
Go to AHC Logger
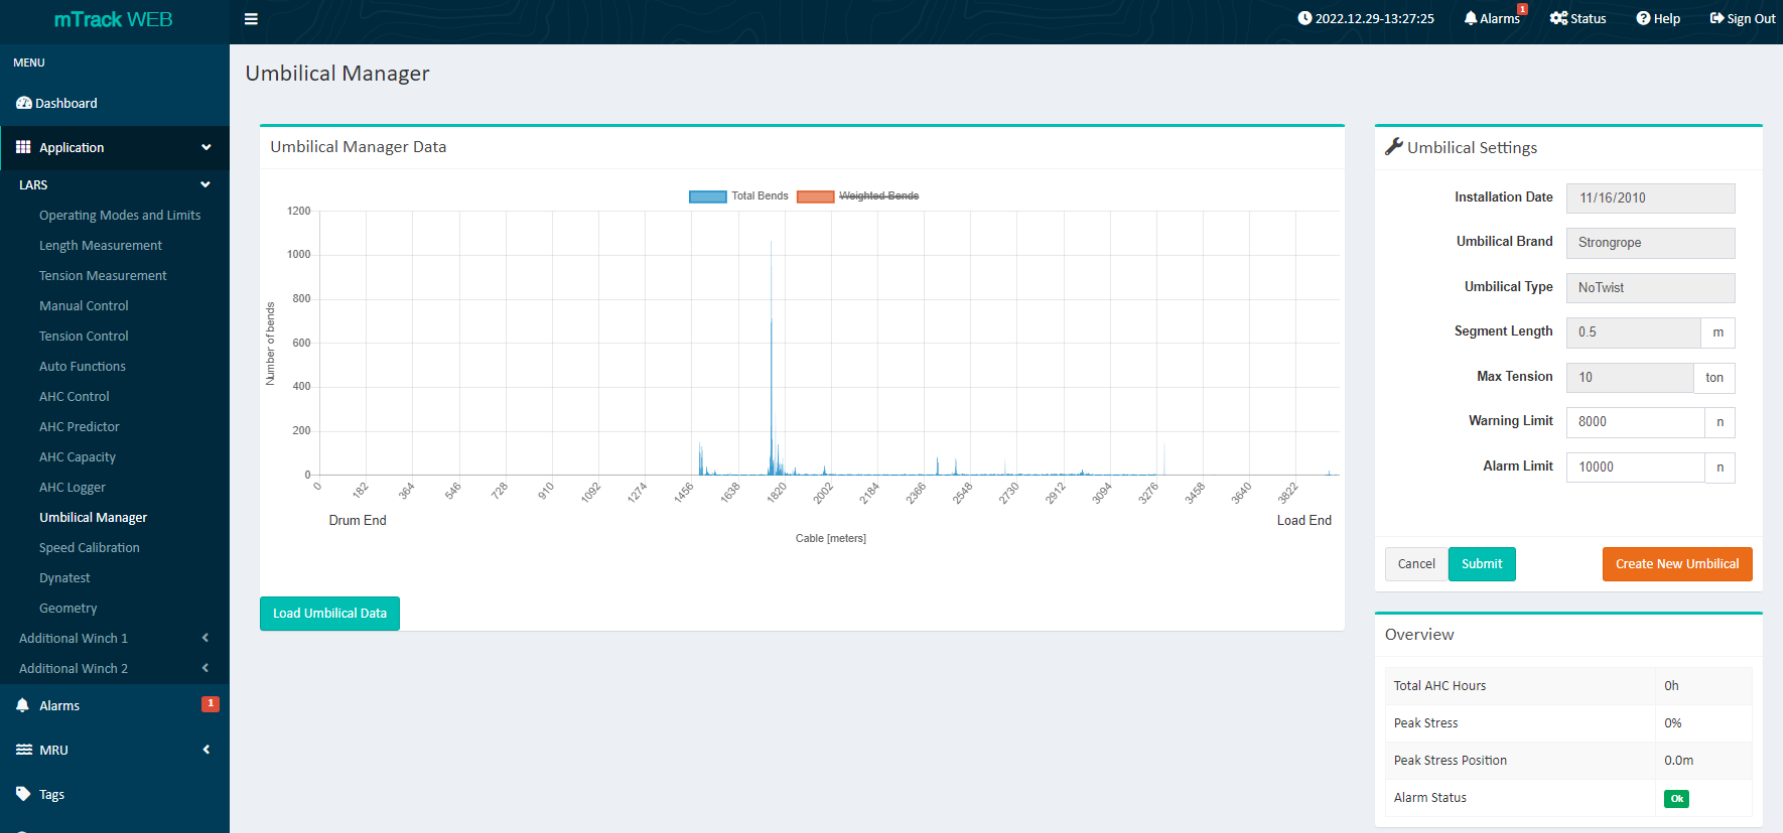[72, 487]
